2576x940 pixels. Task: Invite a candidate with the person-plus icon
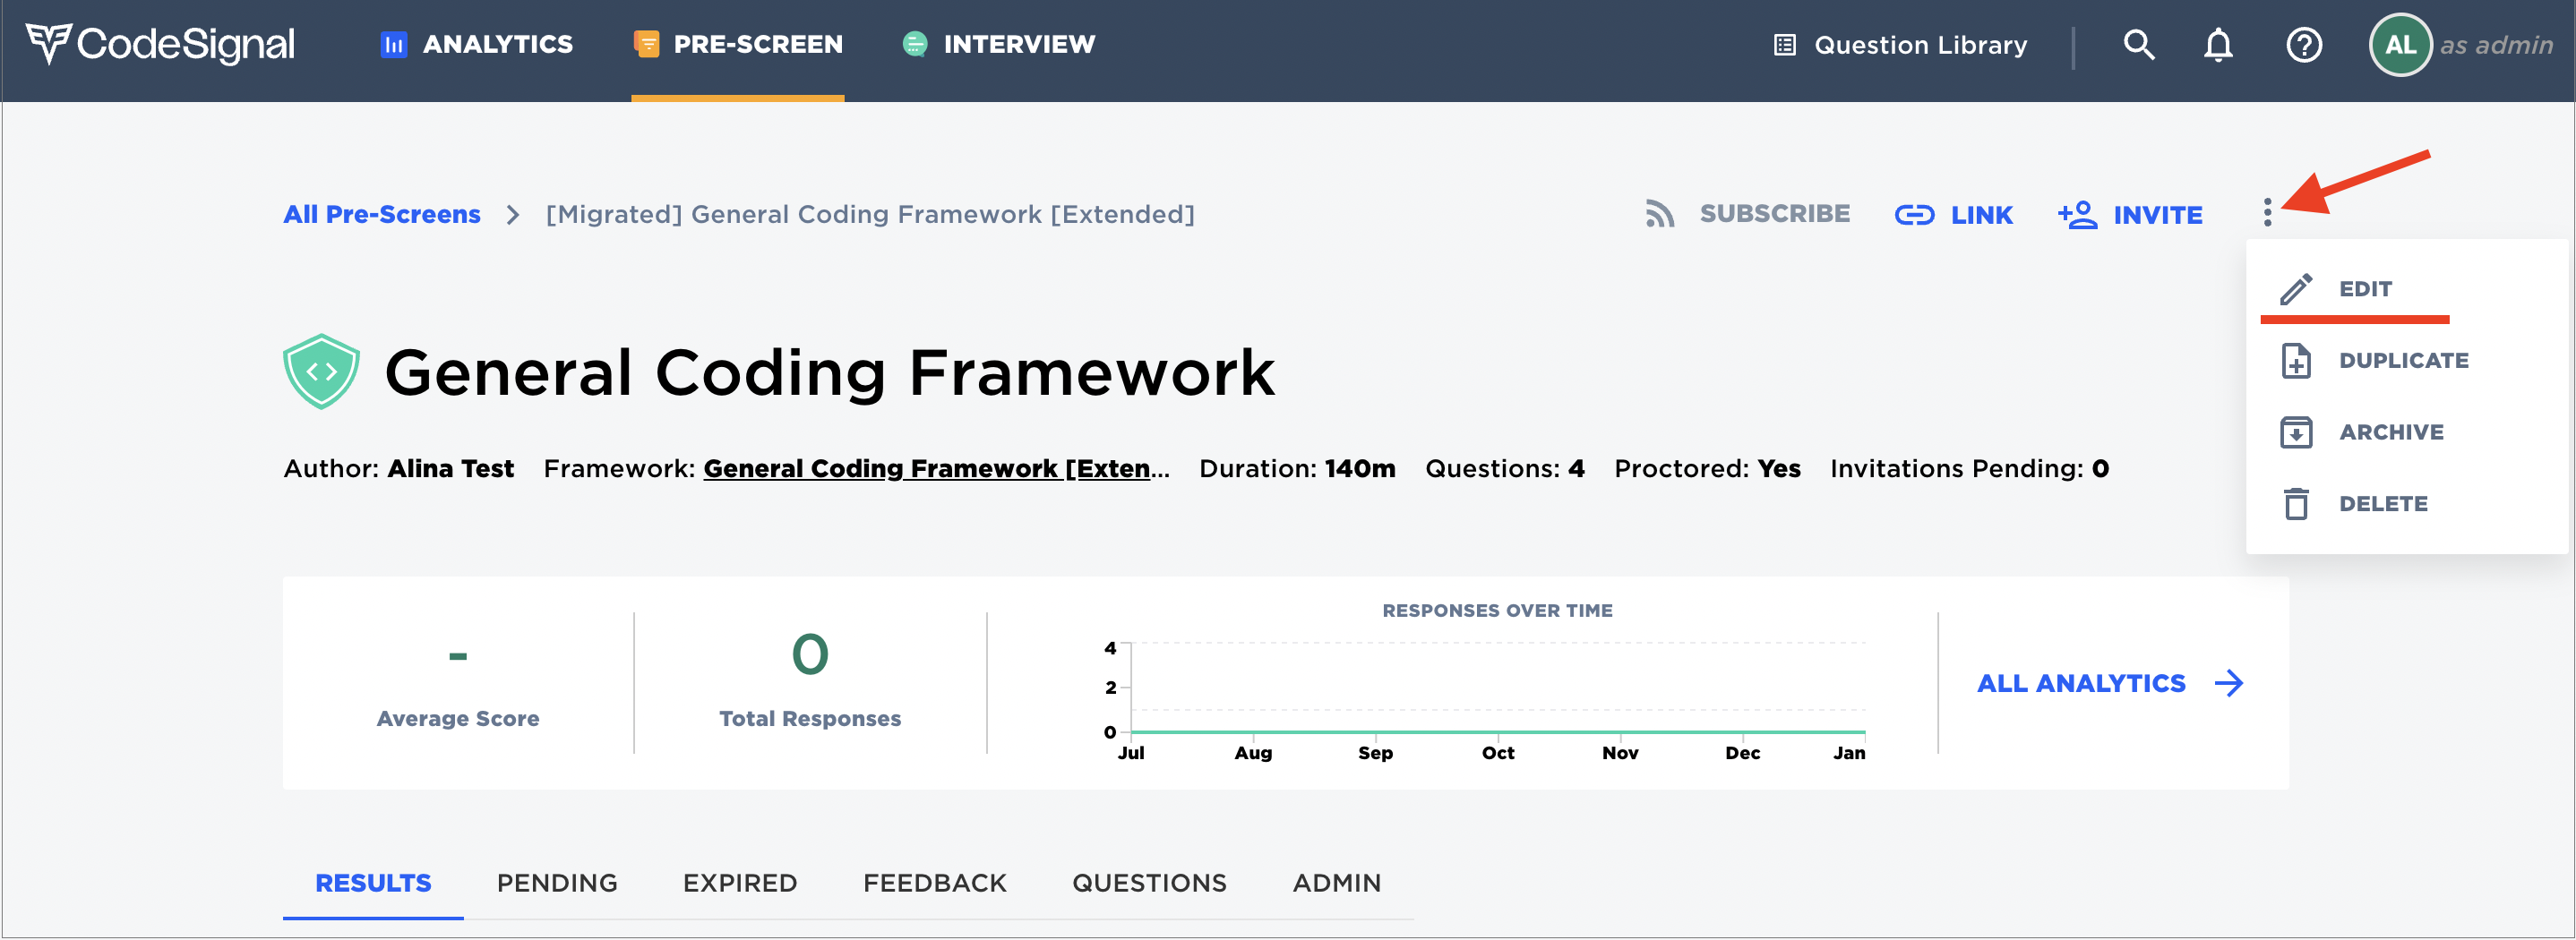point(2079,213)
